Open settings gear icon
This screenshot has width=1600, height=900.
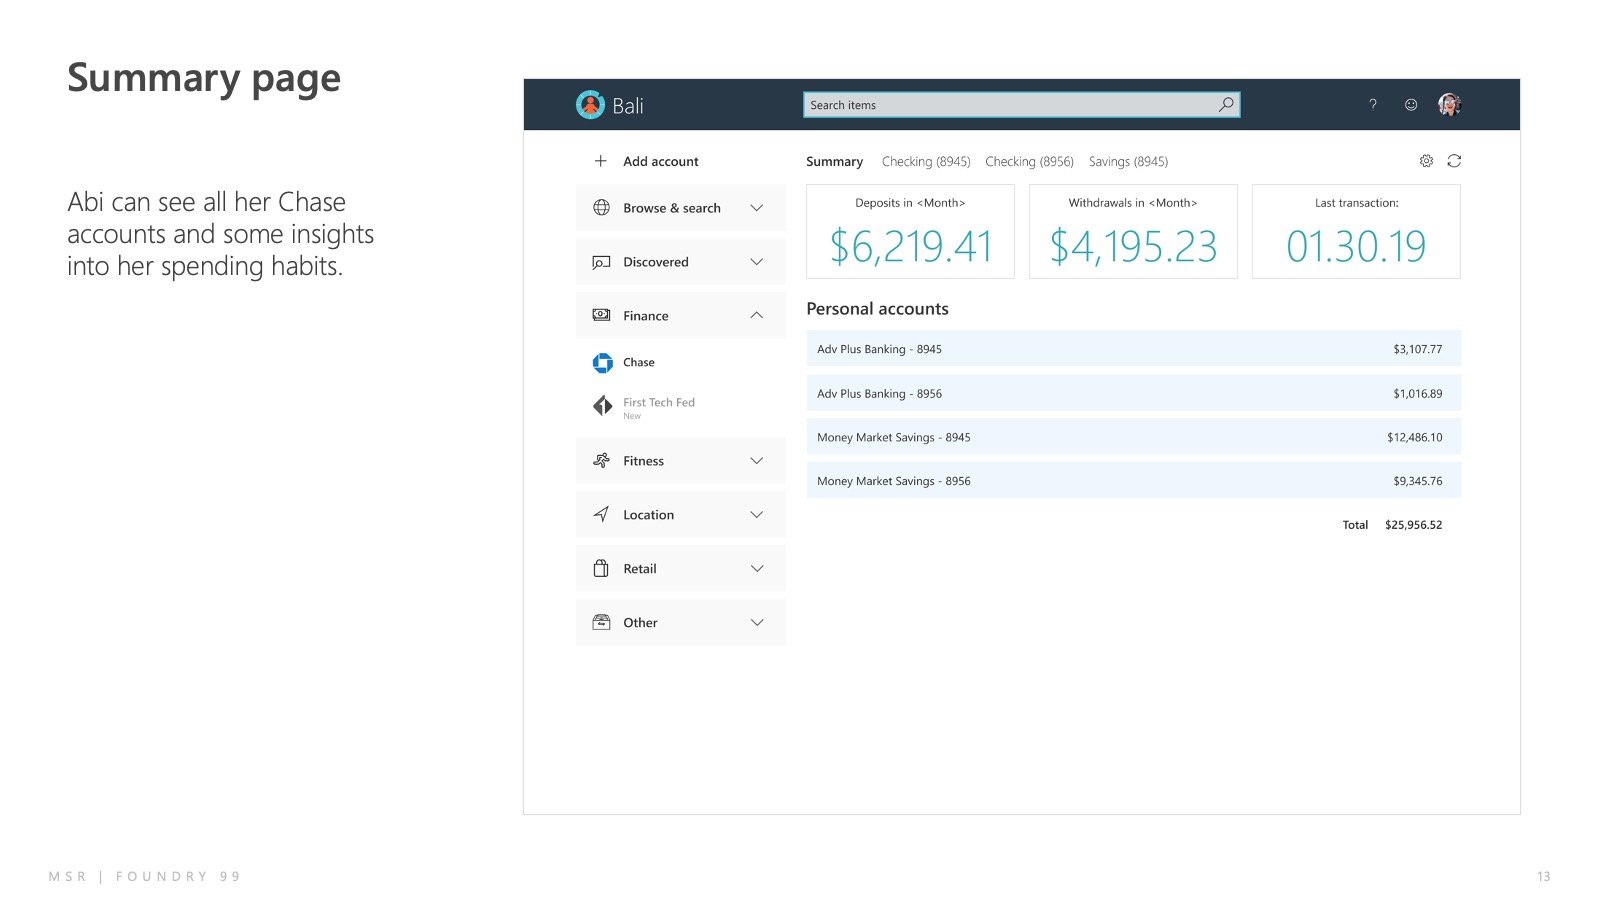[x=1426, y=161]
